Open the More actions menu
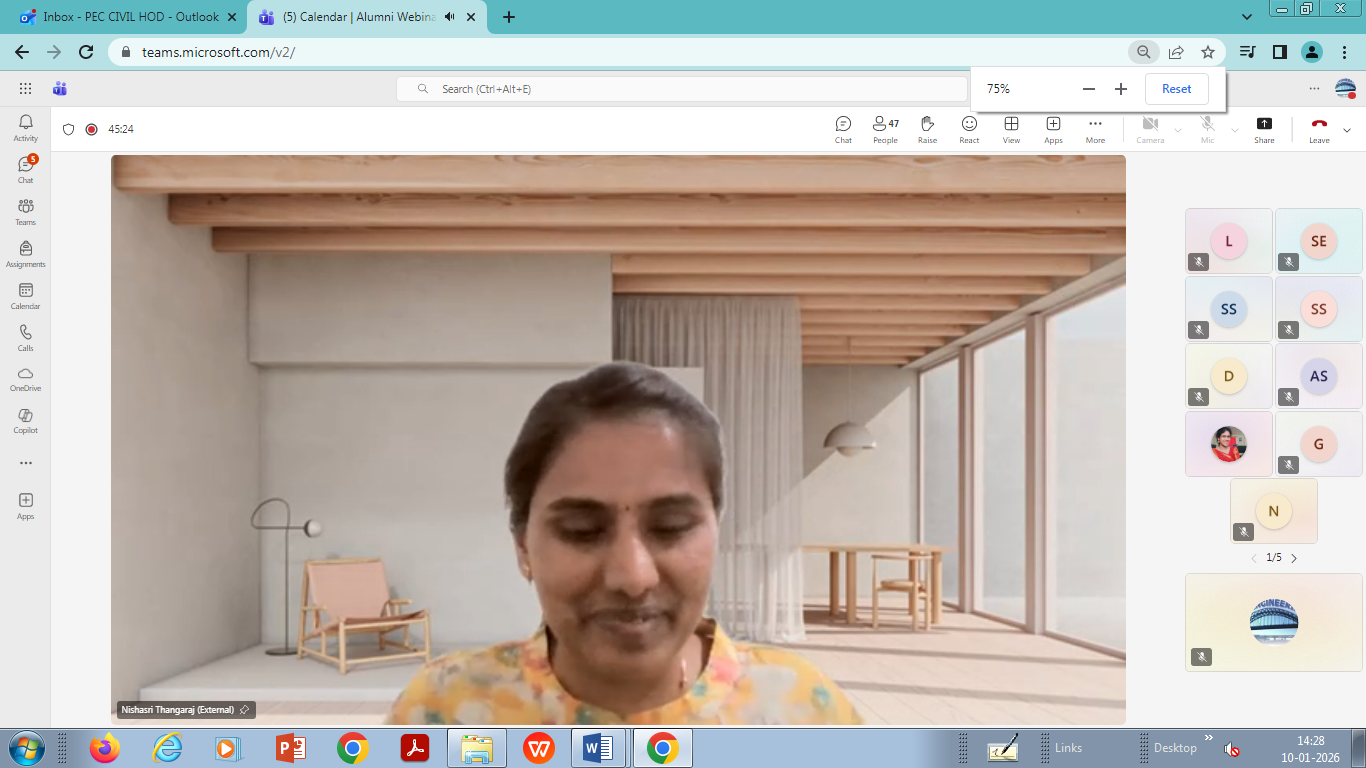Viewport: 1366px width, 768px height. 1095,128
